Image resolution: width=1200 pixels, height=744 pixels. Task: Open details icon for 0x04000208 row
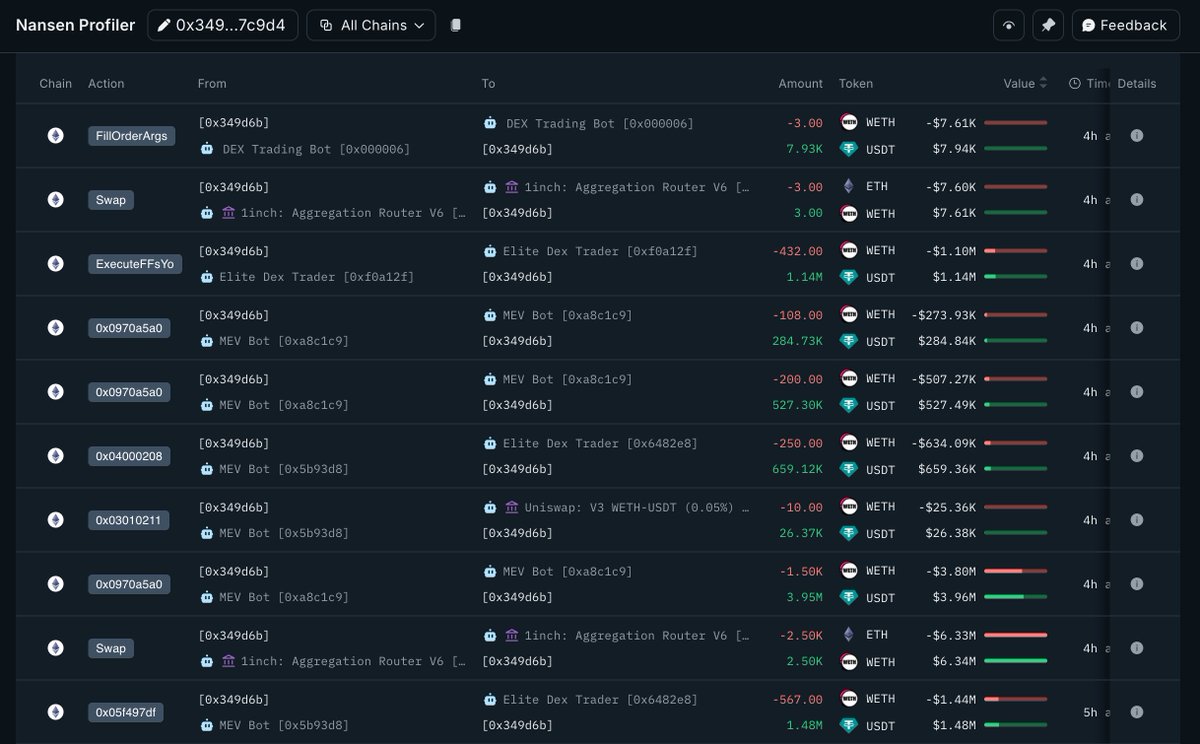coord(1137,456)
